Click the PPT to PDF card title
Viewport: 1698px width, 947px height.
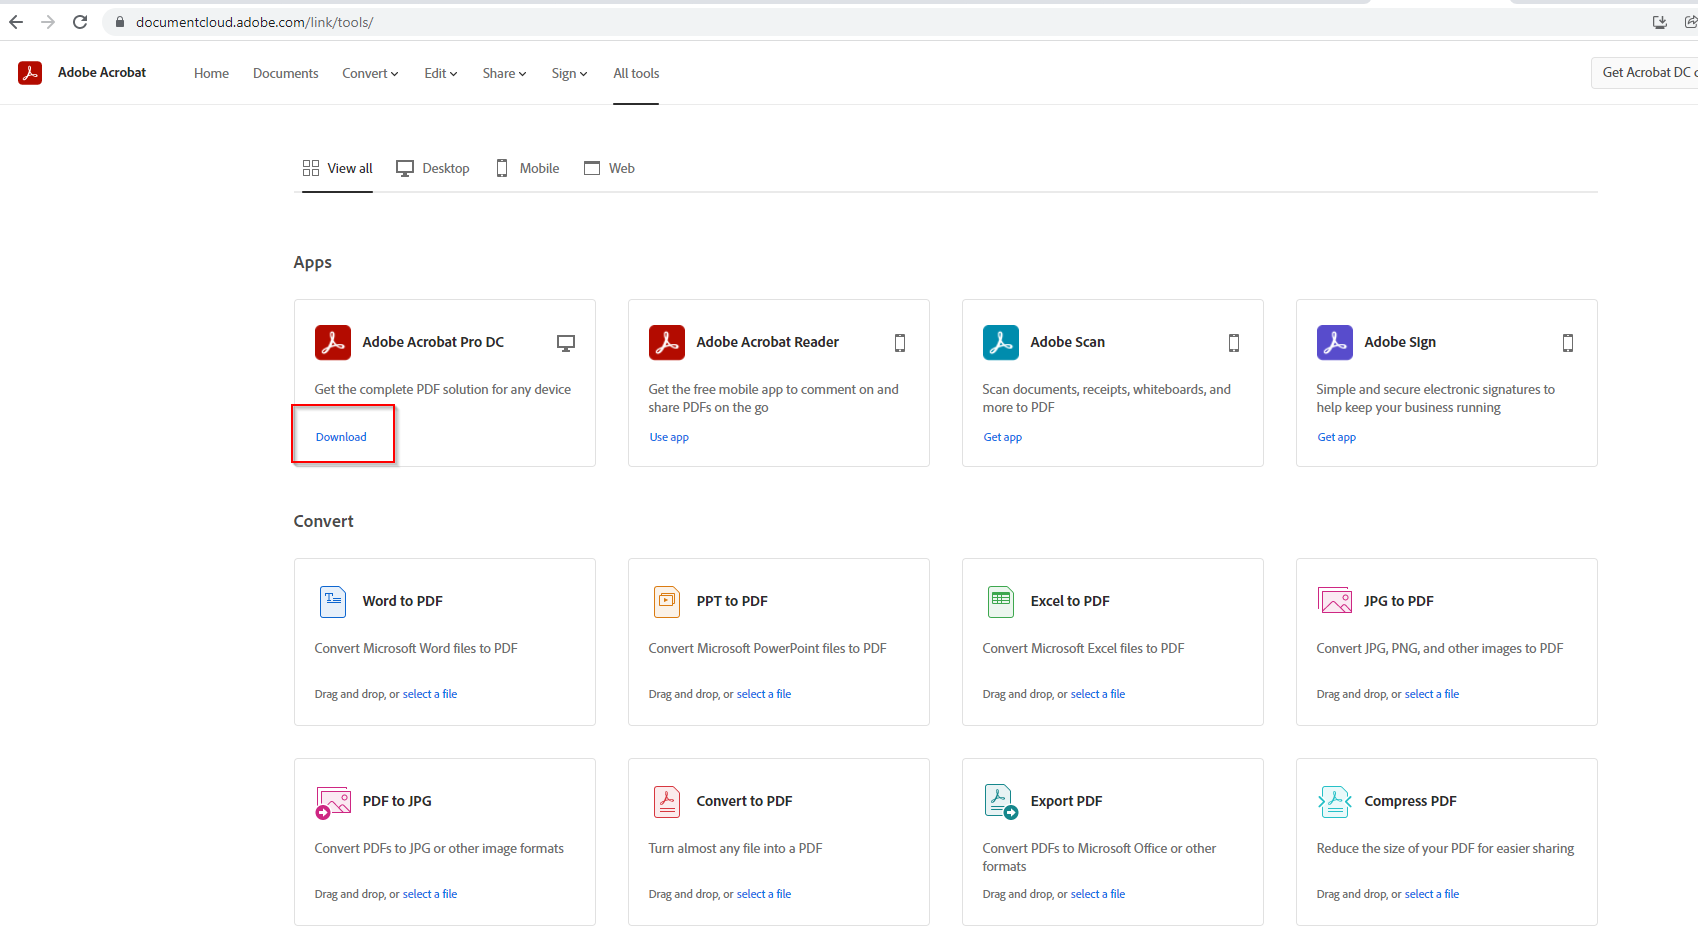[732, 601]
